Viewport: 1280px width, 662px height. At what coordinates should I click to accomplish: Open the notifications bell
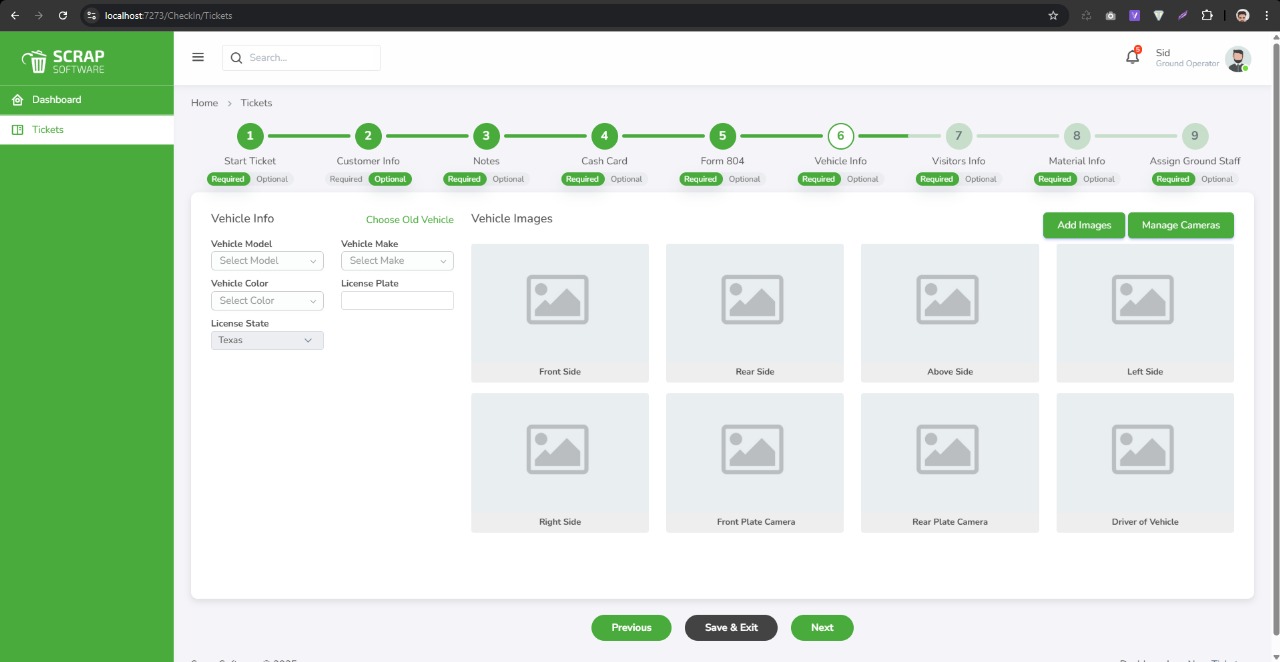pyautogui.click(x=1132, y=57)
